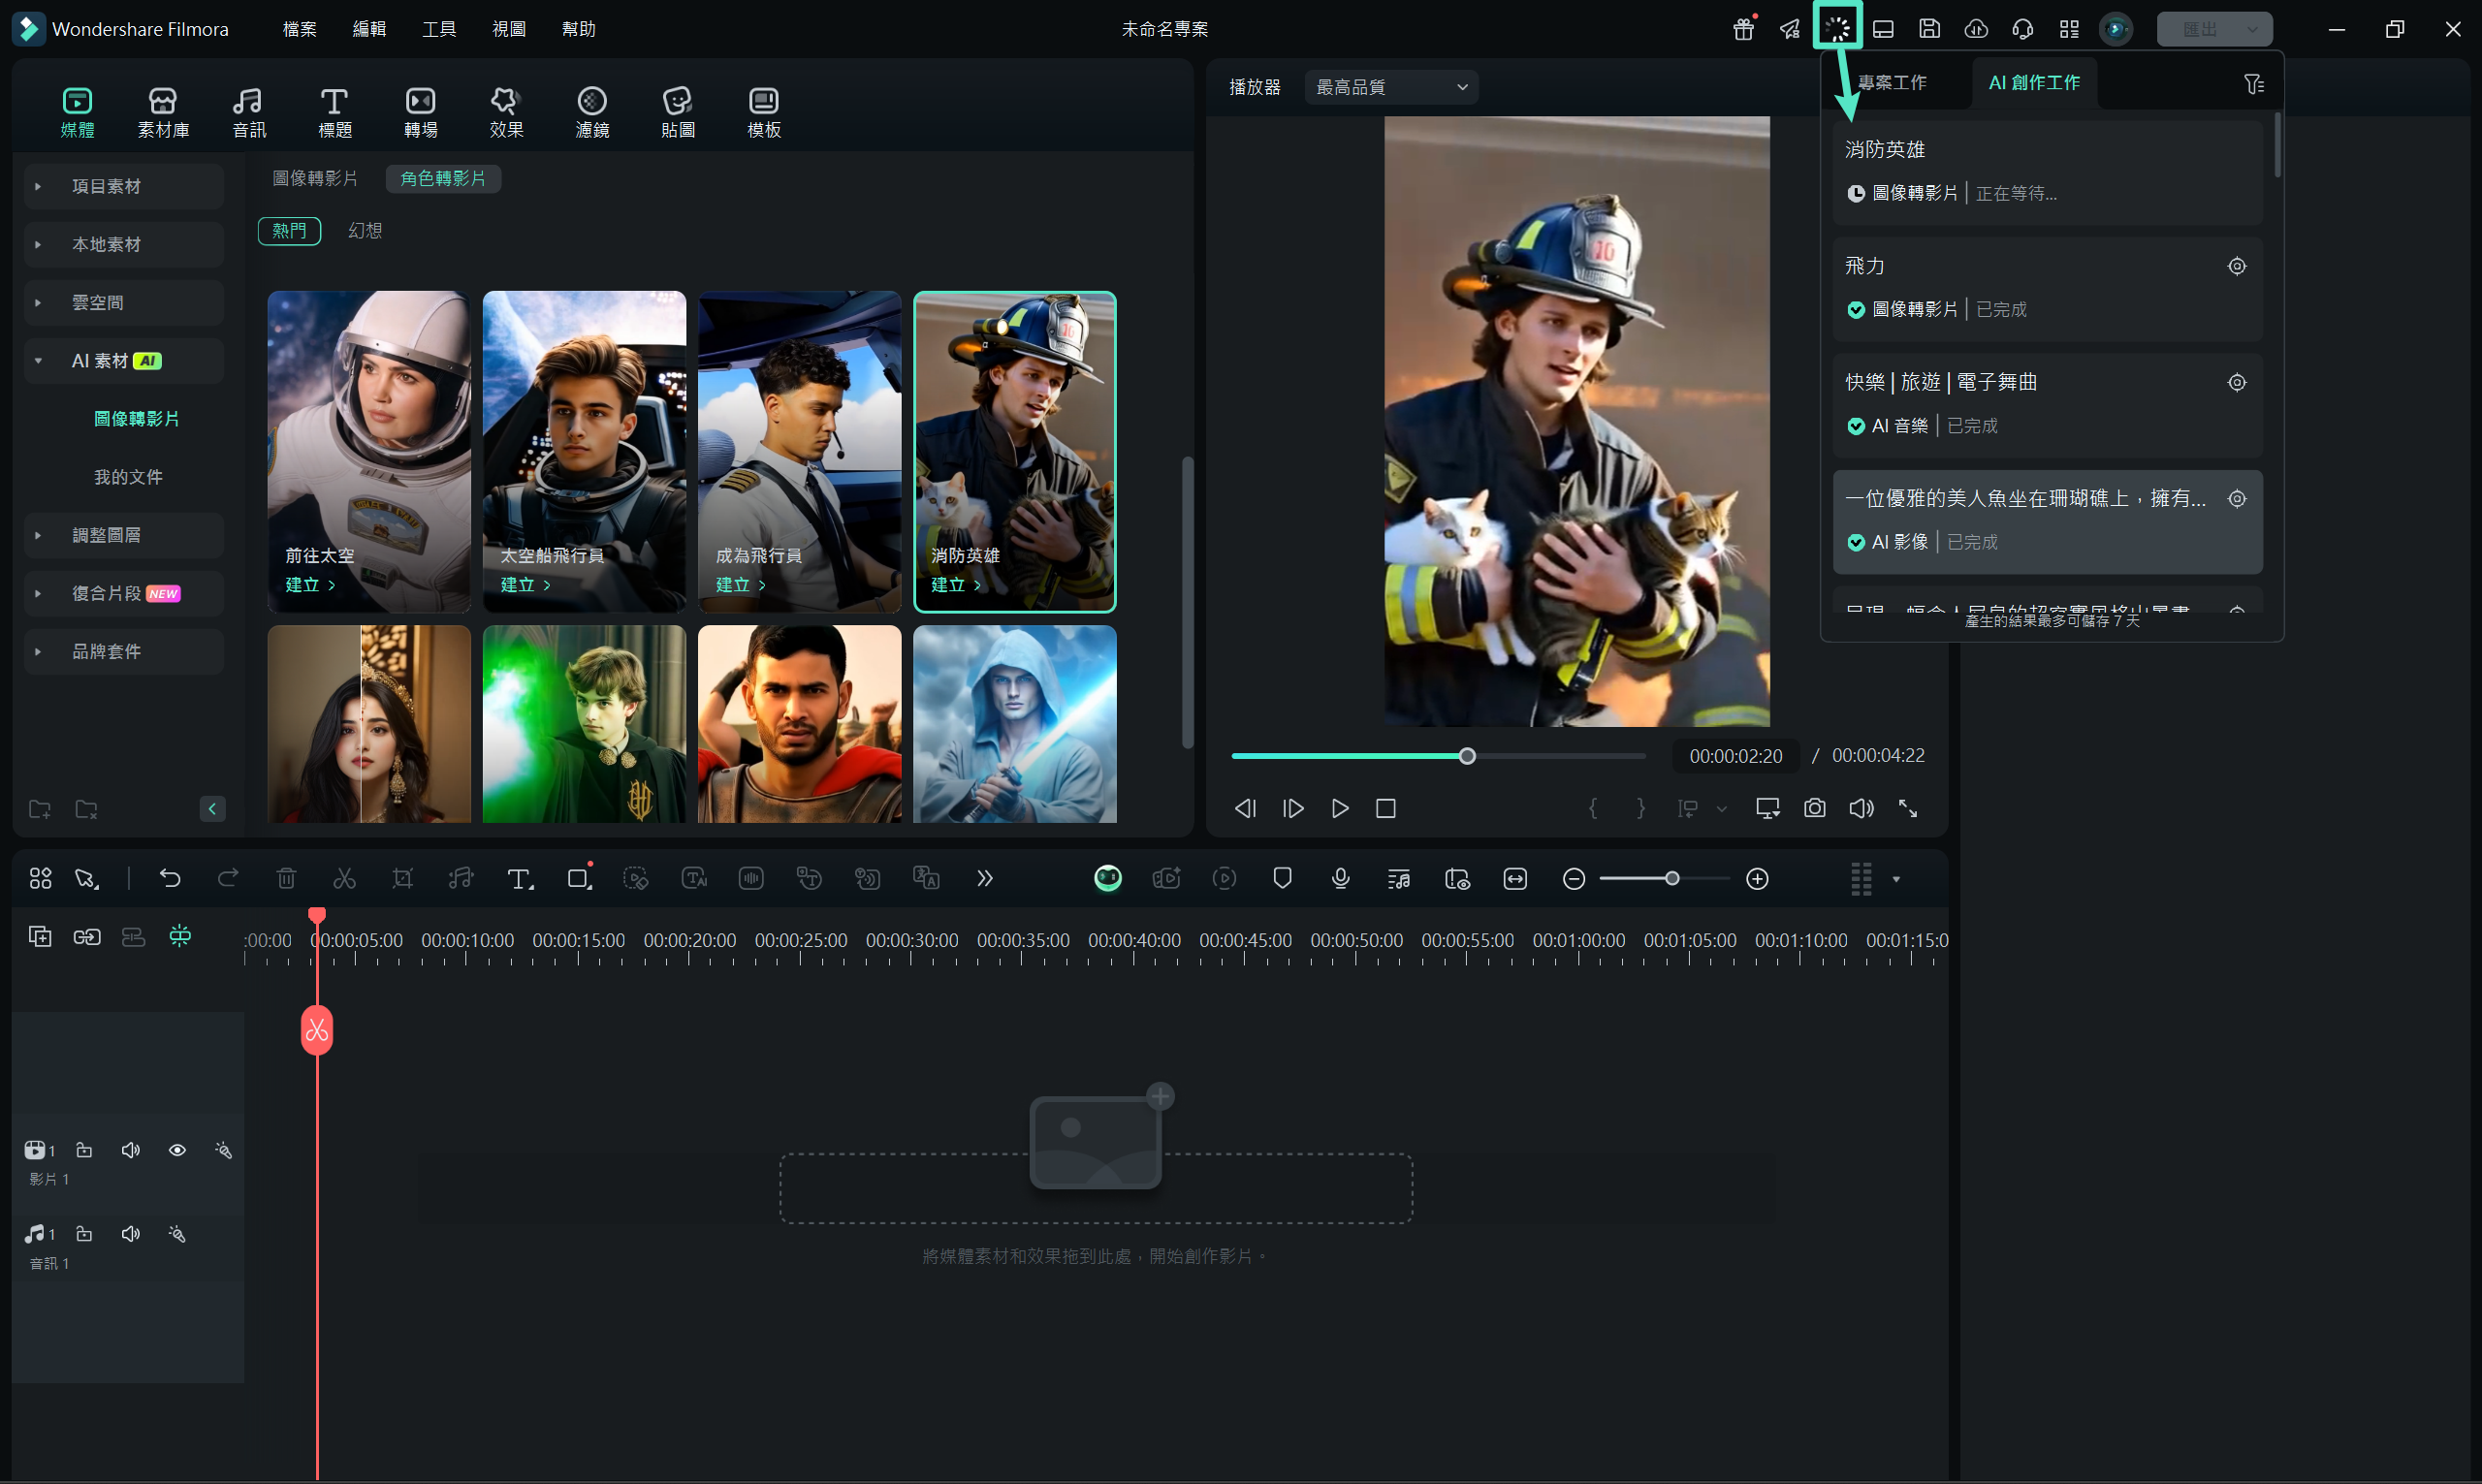
Task: Open the 最高品質 quality dropdown
Action: point(1391,87)
